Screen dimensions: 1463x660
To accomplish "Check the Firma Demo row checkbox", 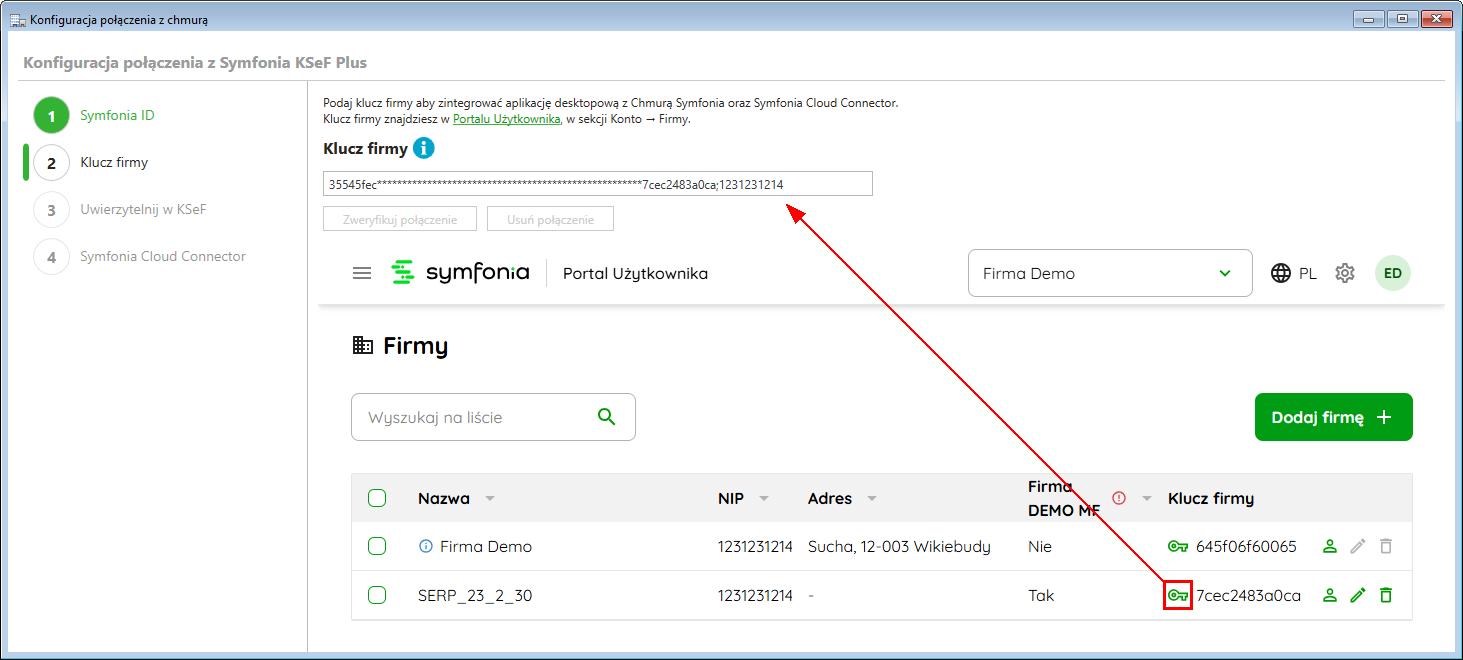I will [x=377, y=547].
